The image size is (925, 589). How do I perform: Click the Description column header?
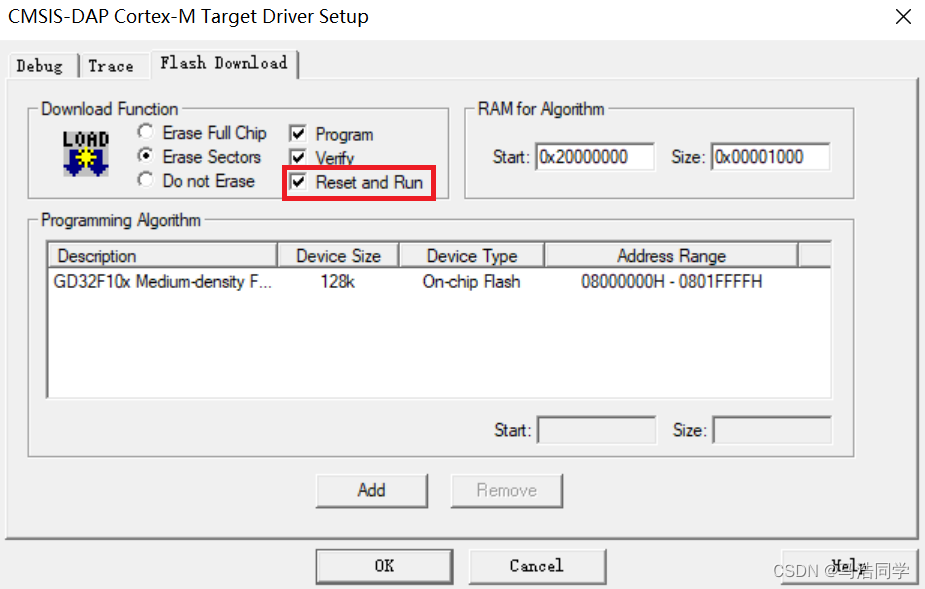point(163,256)
